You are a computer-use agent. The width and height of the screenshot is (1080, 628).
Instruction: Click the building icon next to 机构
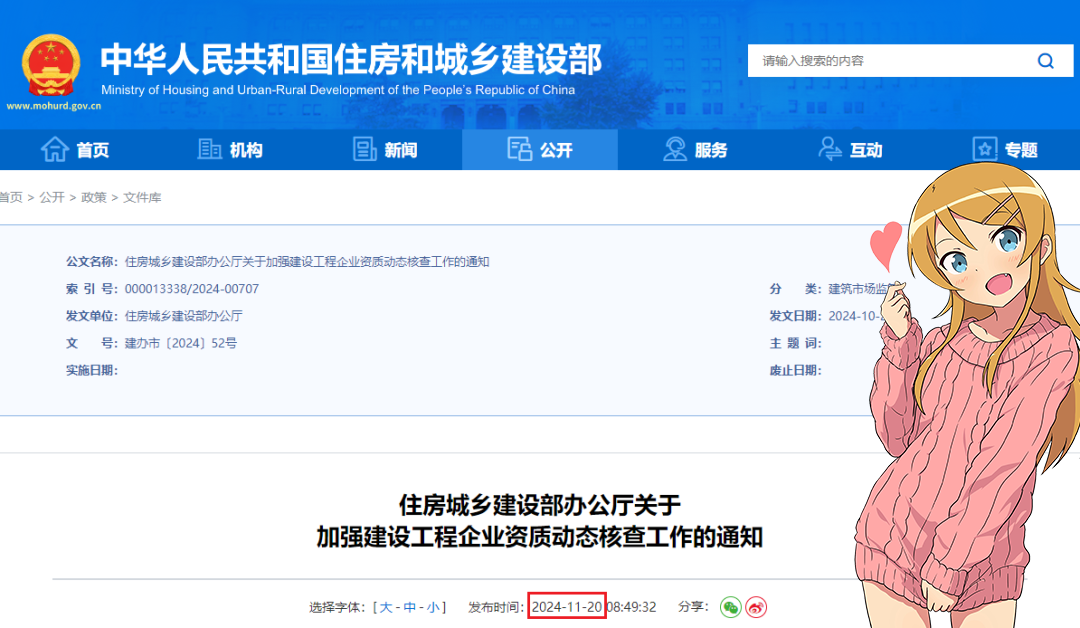click(x=208, y=148)
